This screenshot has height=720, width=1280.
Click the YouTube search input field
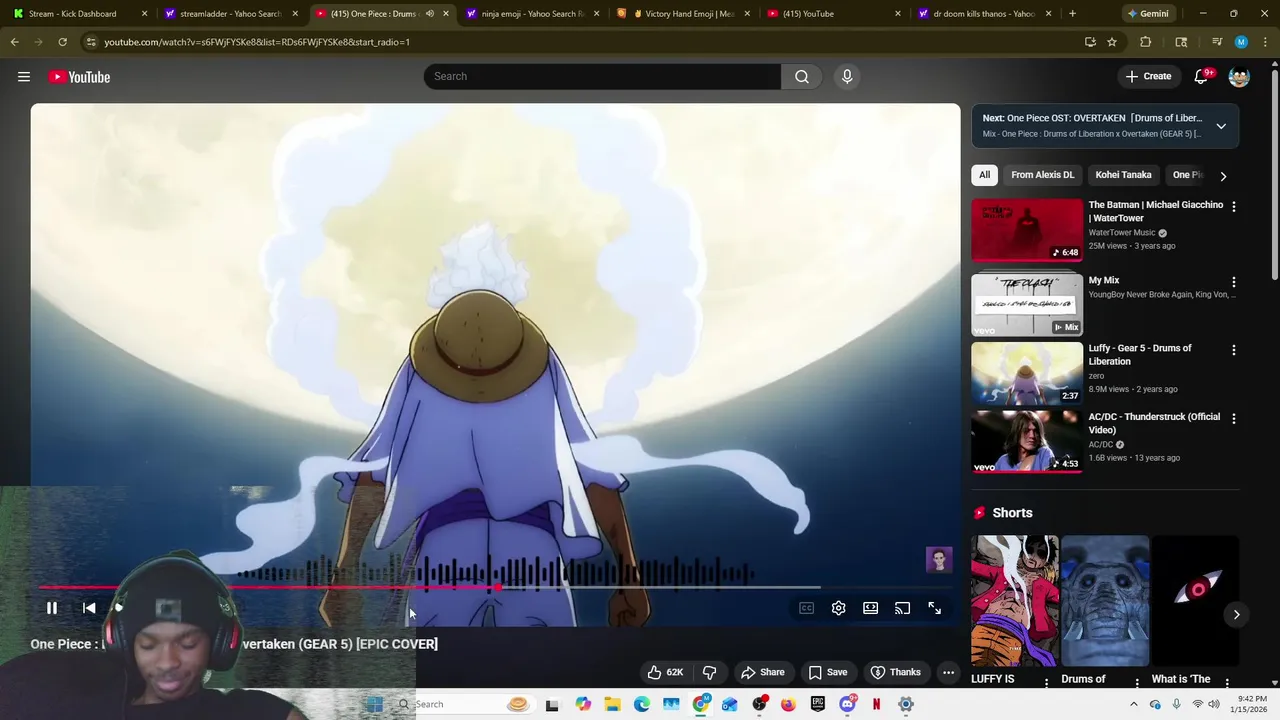602,77
